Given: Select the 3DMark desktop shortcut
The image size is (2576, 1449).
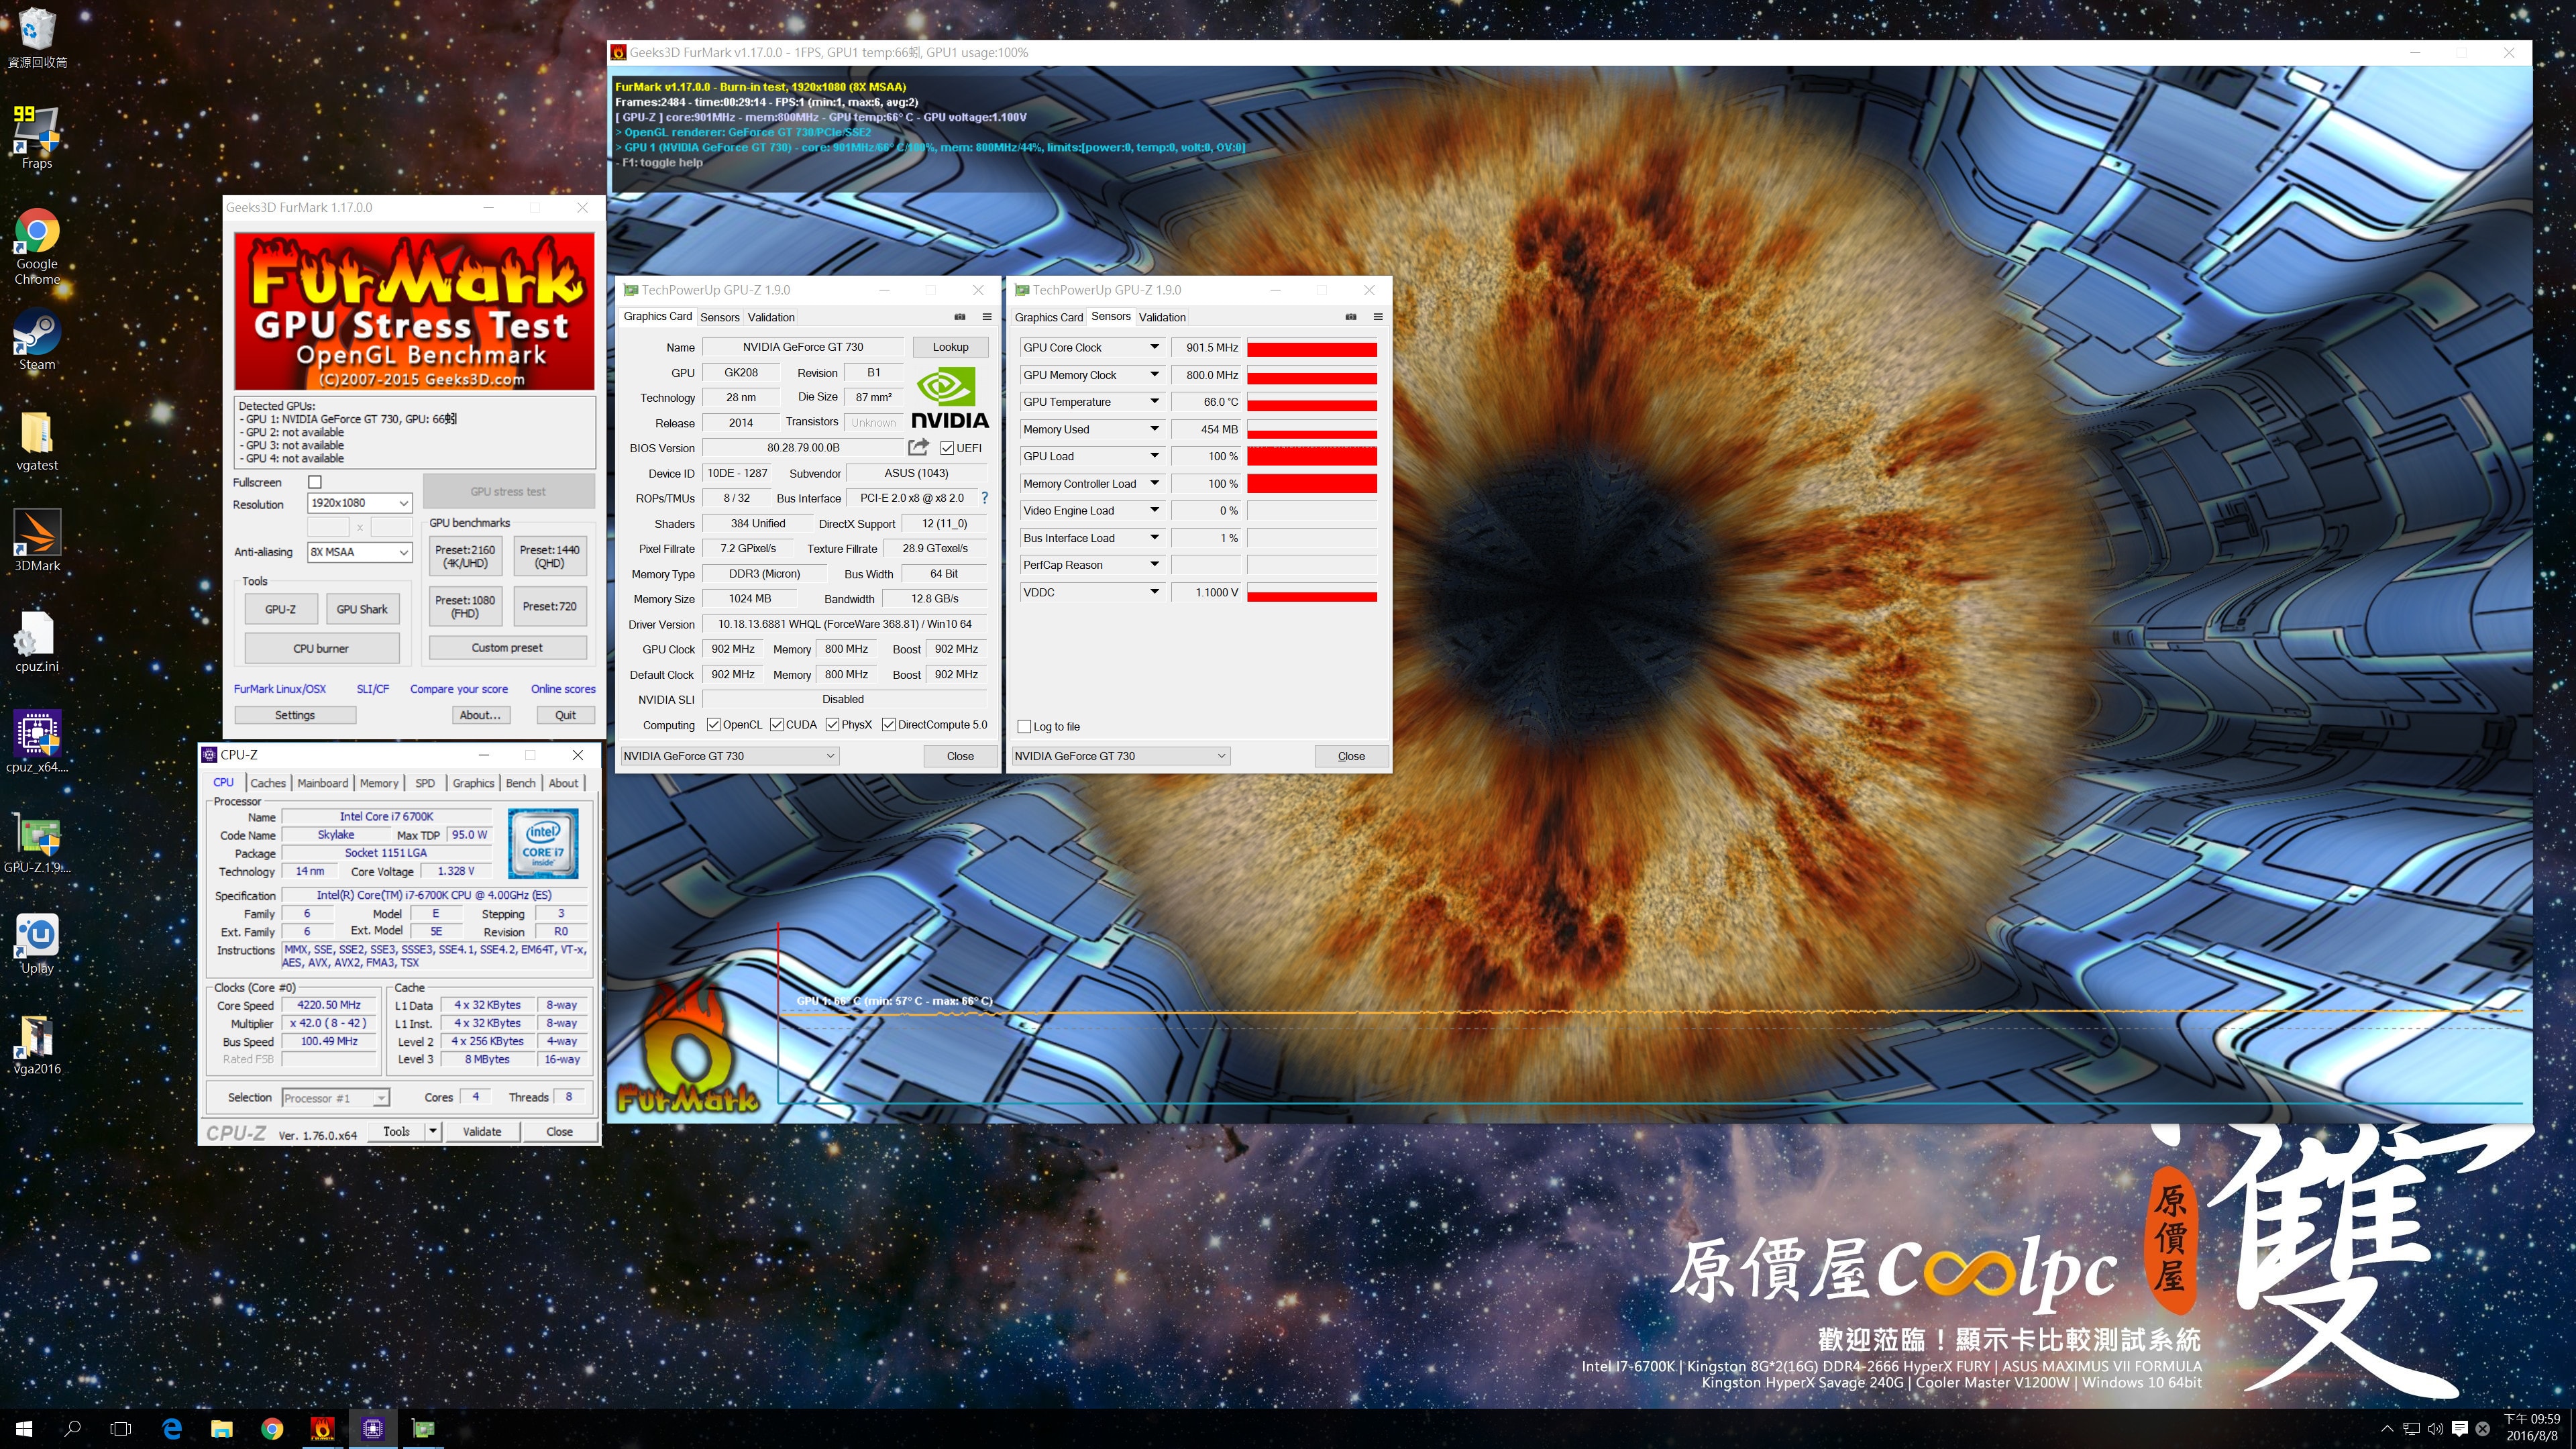Looking at the screenshot, I should [37, 541].
